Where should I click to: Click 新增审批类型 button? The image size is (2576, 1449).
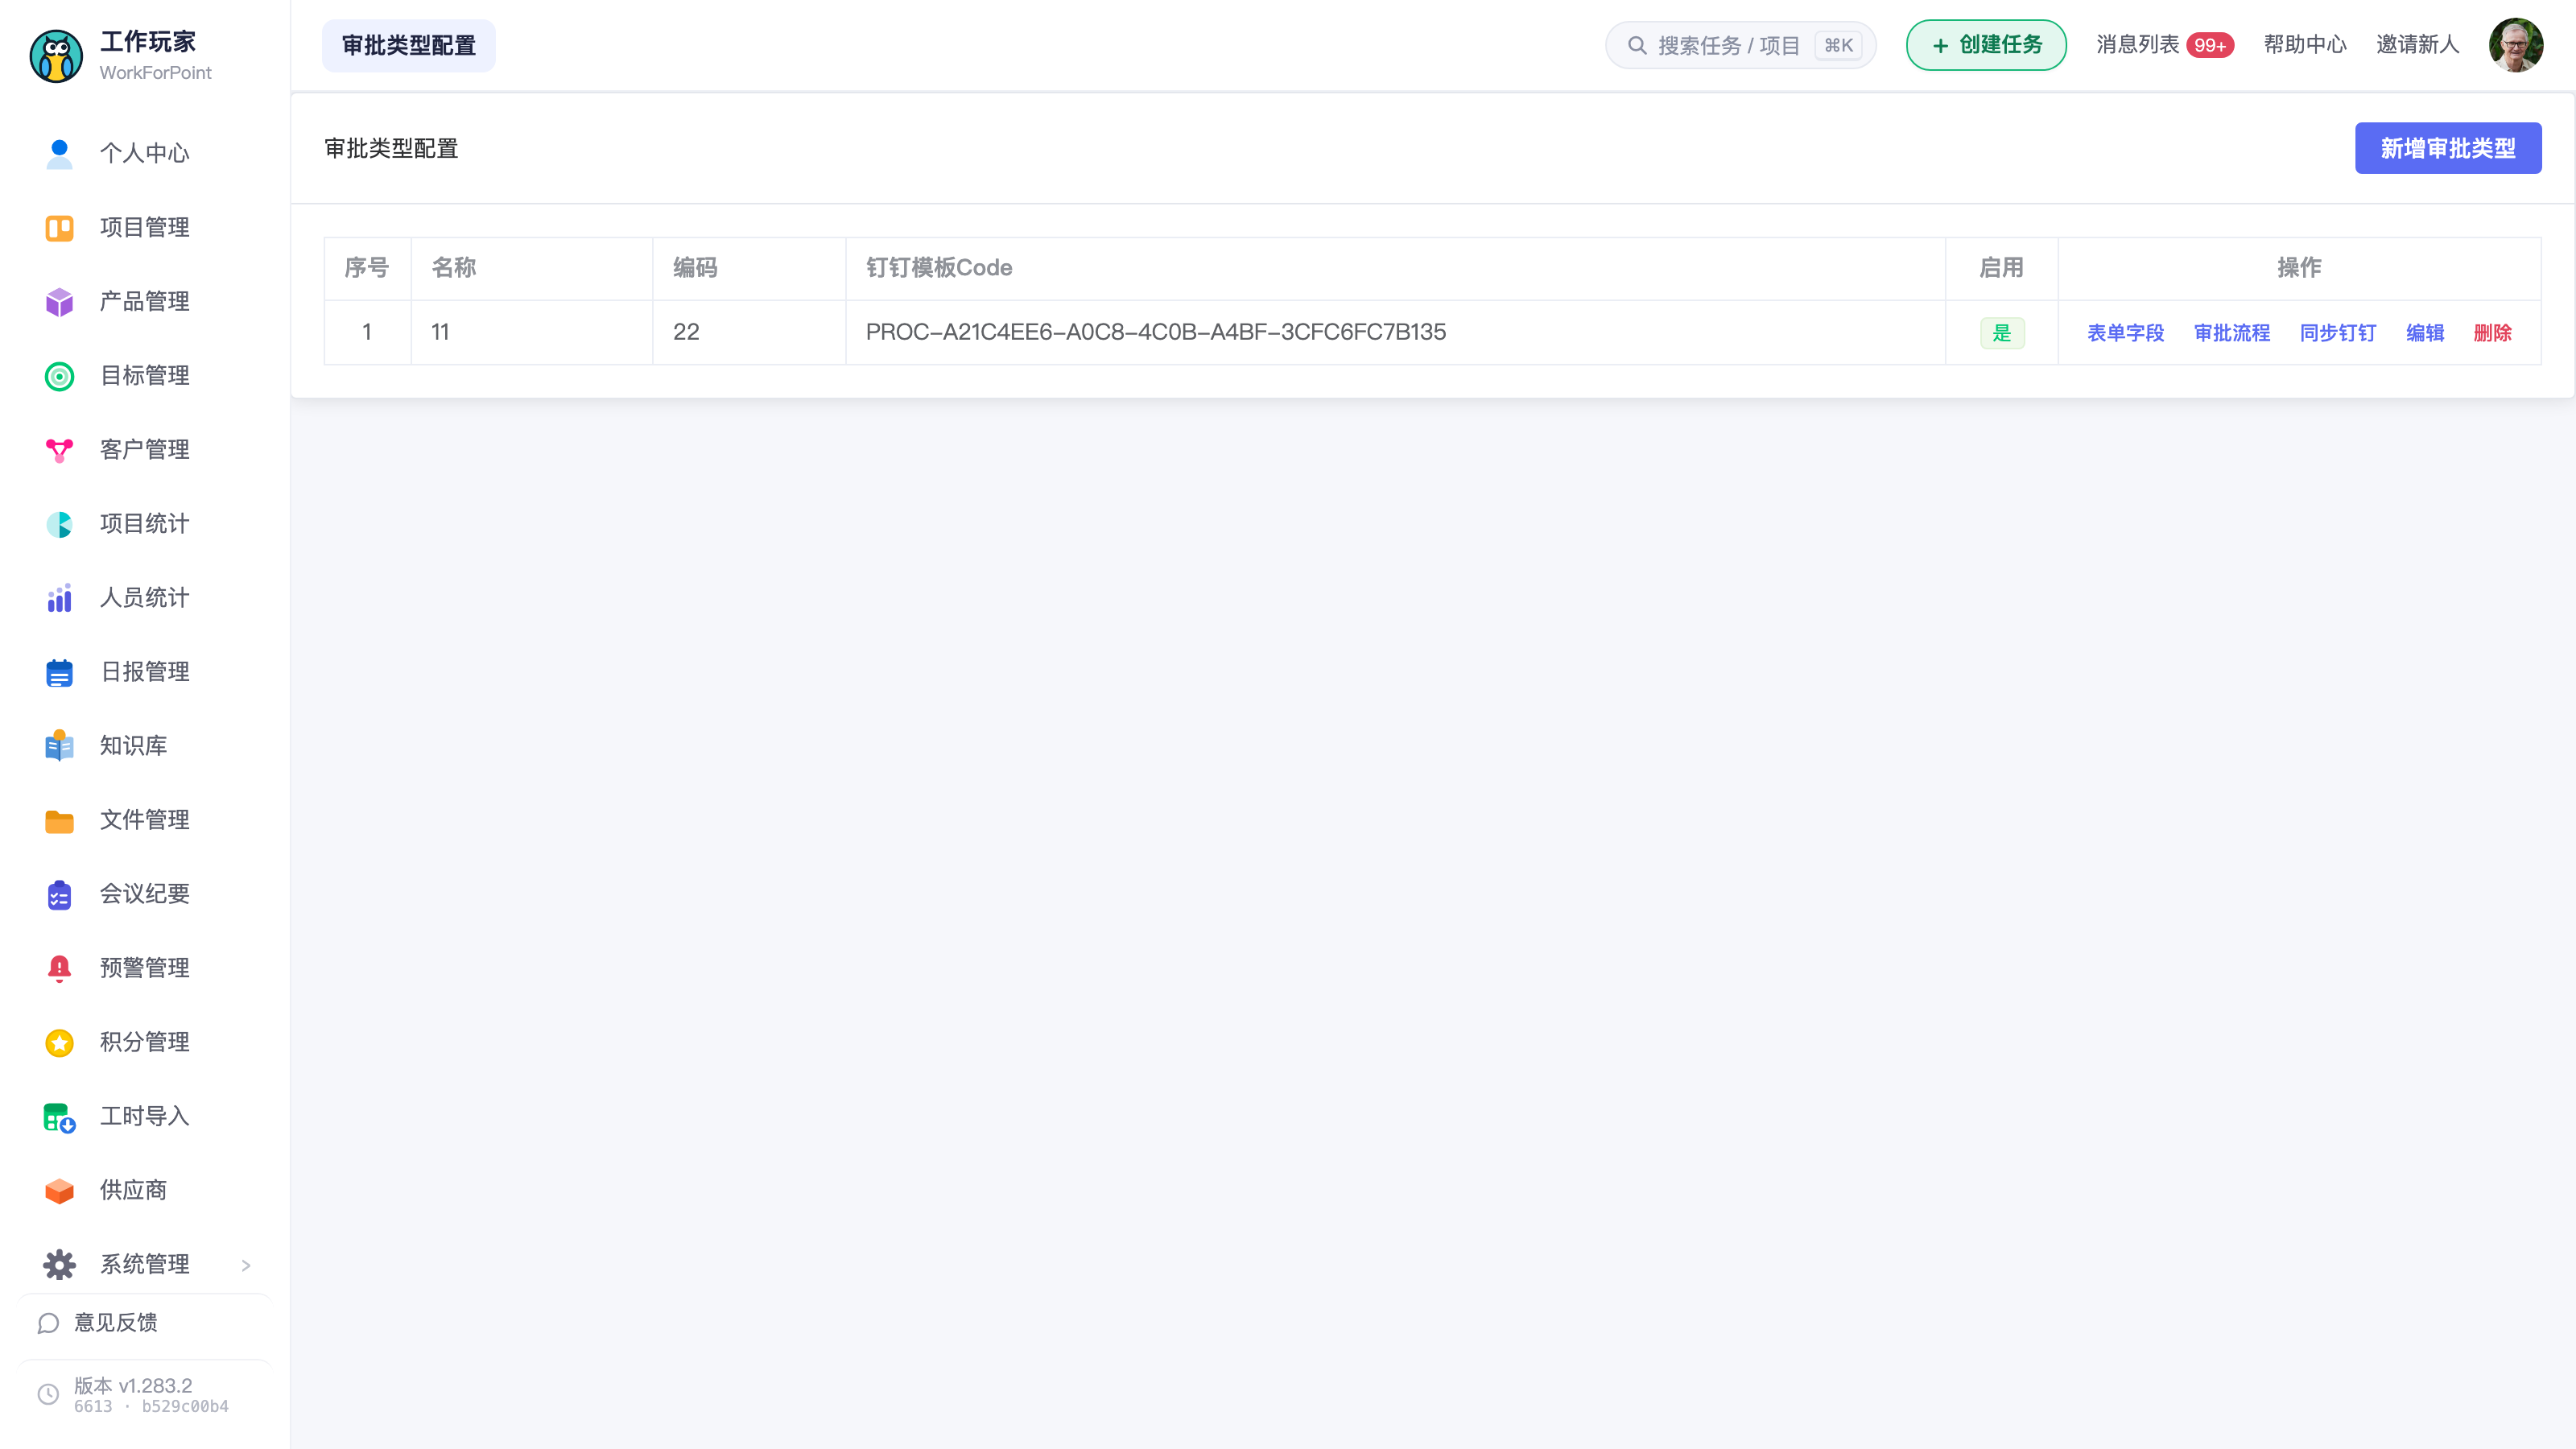2447,148
